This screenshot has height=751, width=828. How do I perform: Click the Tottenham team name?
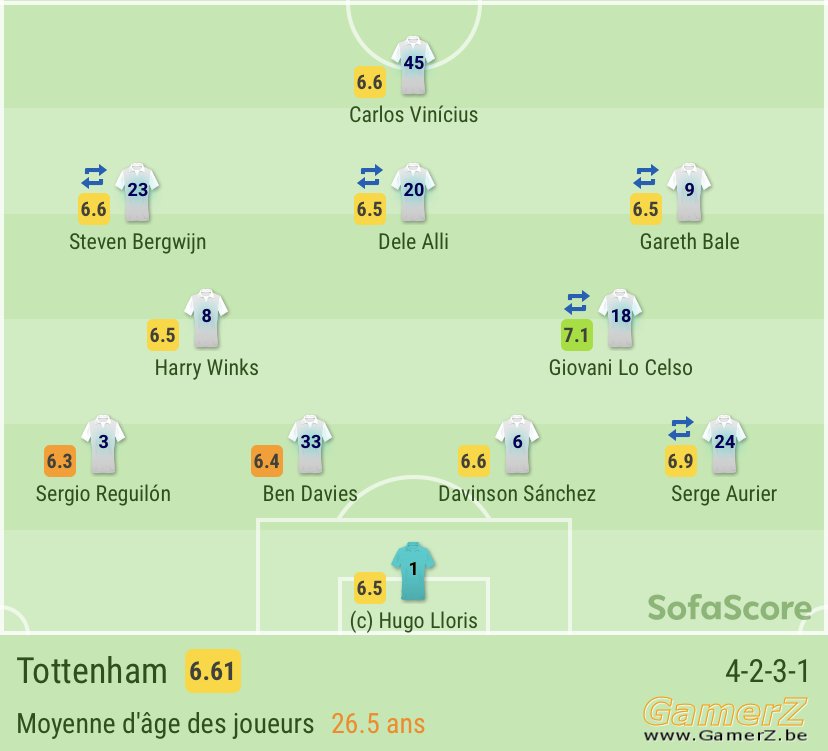click(92, 671)
